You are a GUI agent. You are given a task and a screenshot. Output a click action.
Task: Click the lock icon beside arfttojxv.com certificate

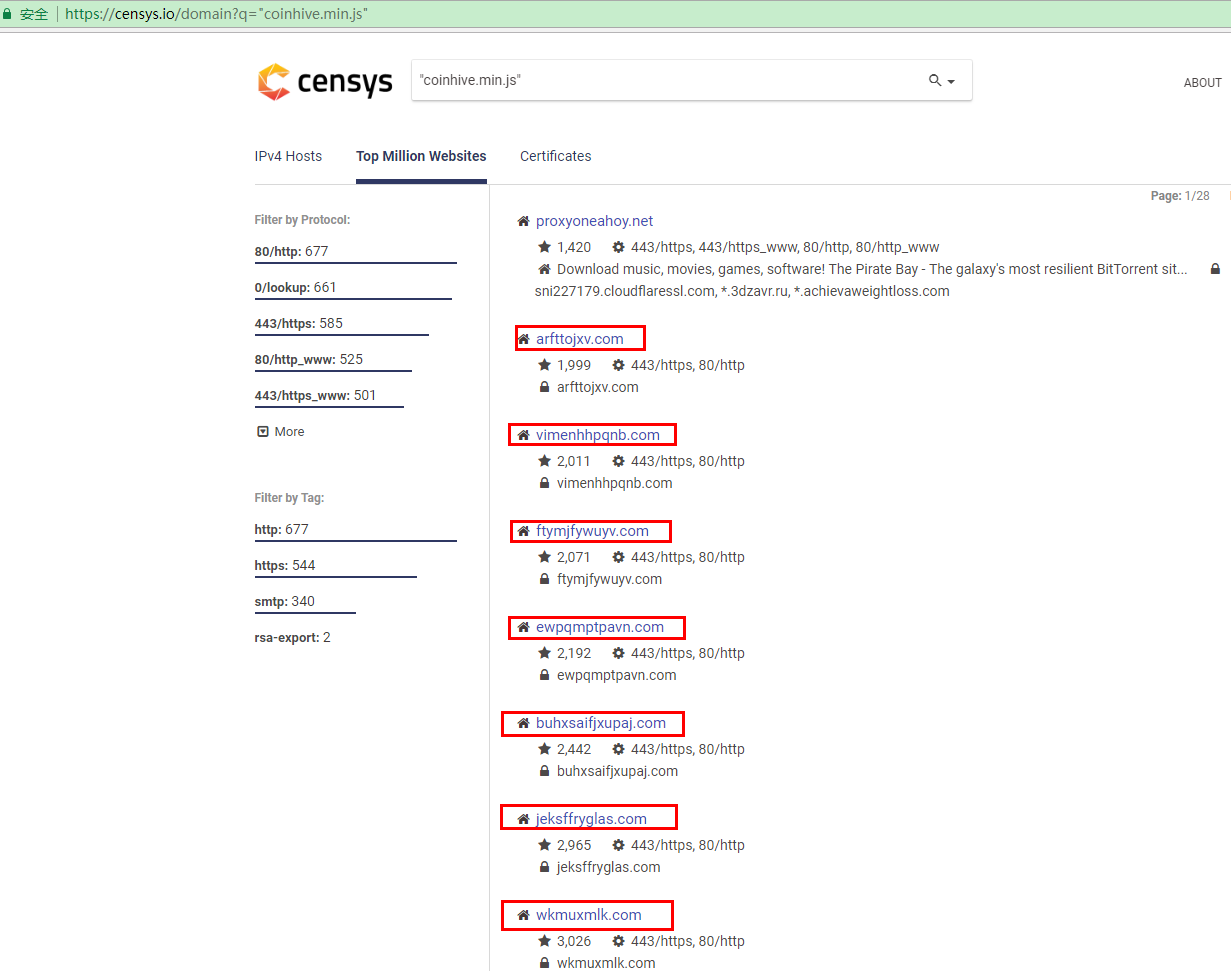click(x=545, y=387)
